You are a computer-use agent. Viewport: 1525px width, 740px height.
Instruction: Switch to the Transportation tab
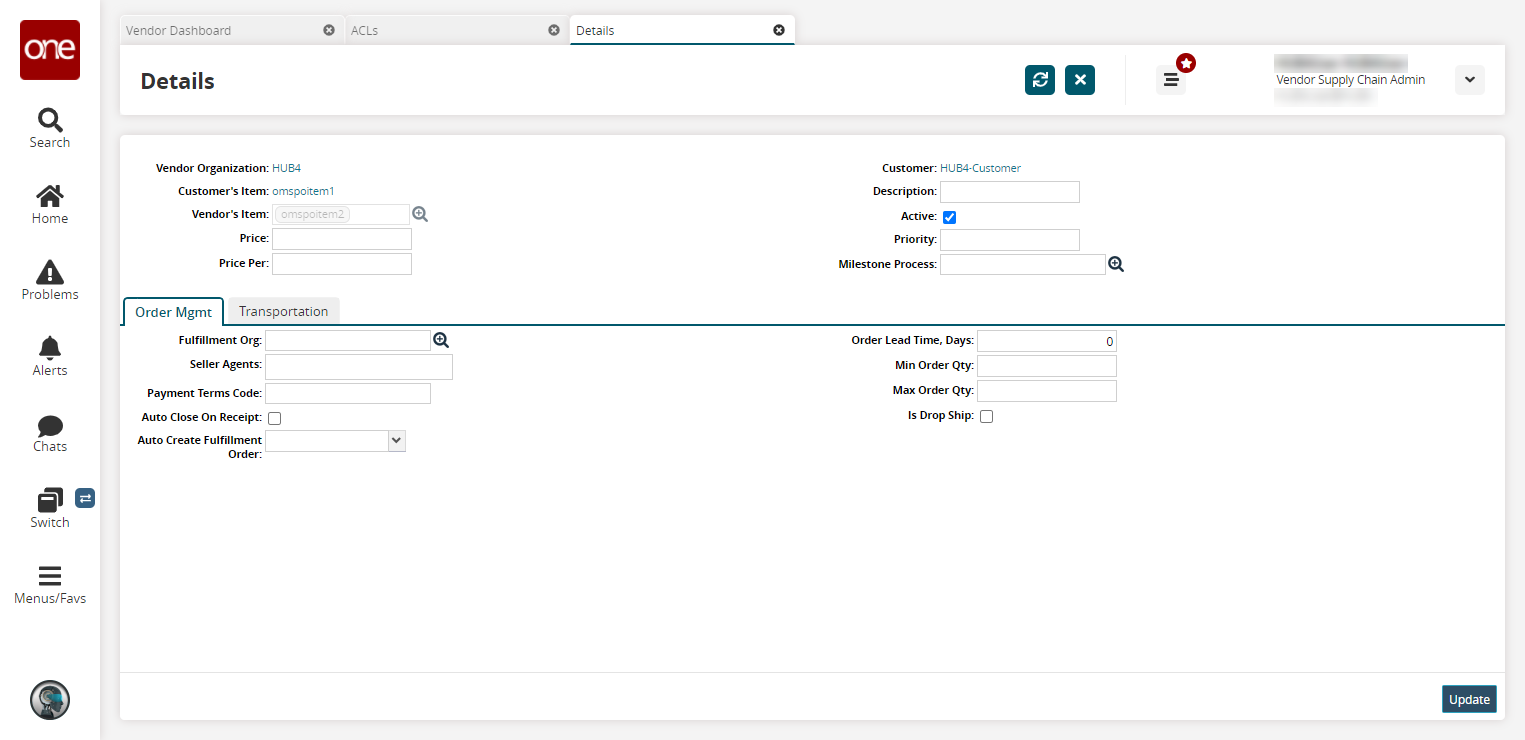point(283,311)
